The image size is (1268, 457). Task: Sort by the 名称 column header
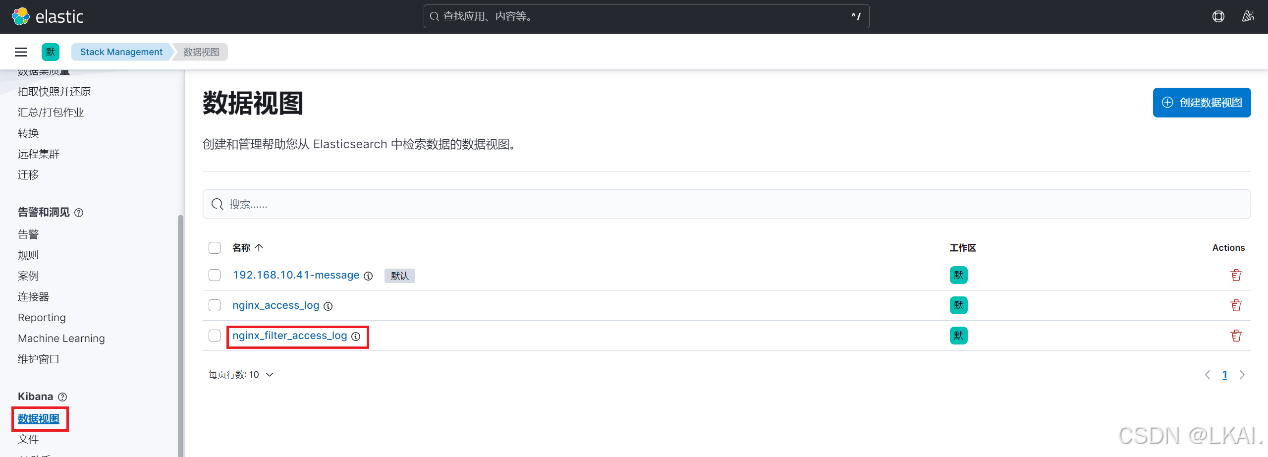(x=247, y=248)
